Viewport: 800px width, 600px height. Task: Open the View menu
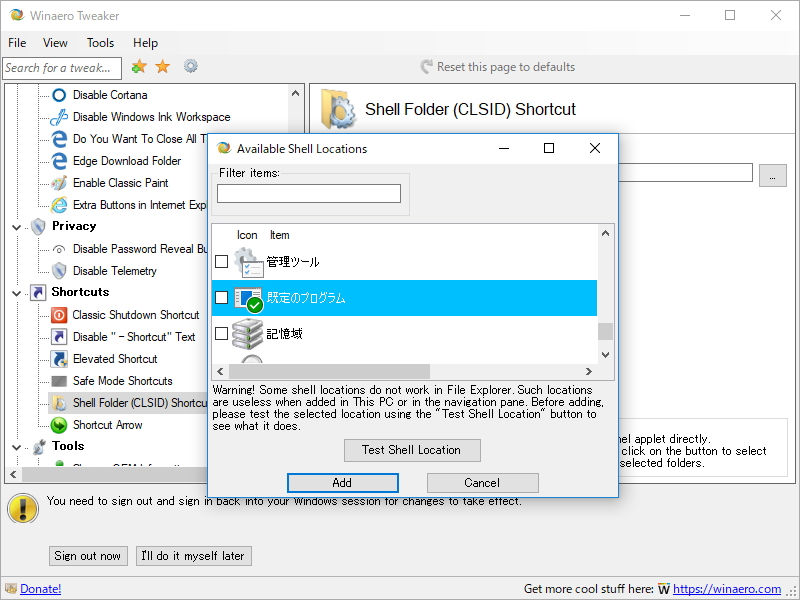(x=55, y=43)
